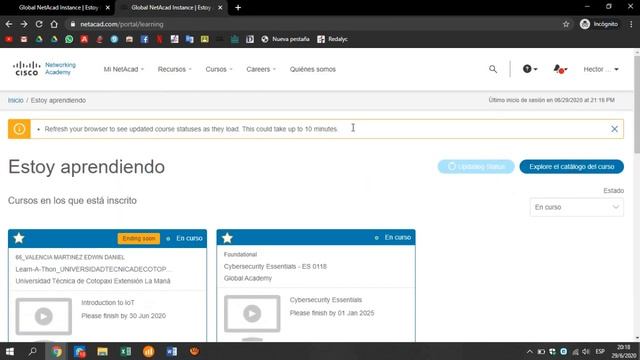This screenshot has height=360, width=640.
Task: Play the Cybersecurity Essentials course thumbnail
Action: [x=252, y=313]
